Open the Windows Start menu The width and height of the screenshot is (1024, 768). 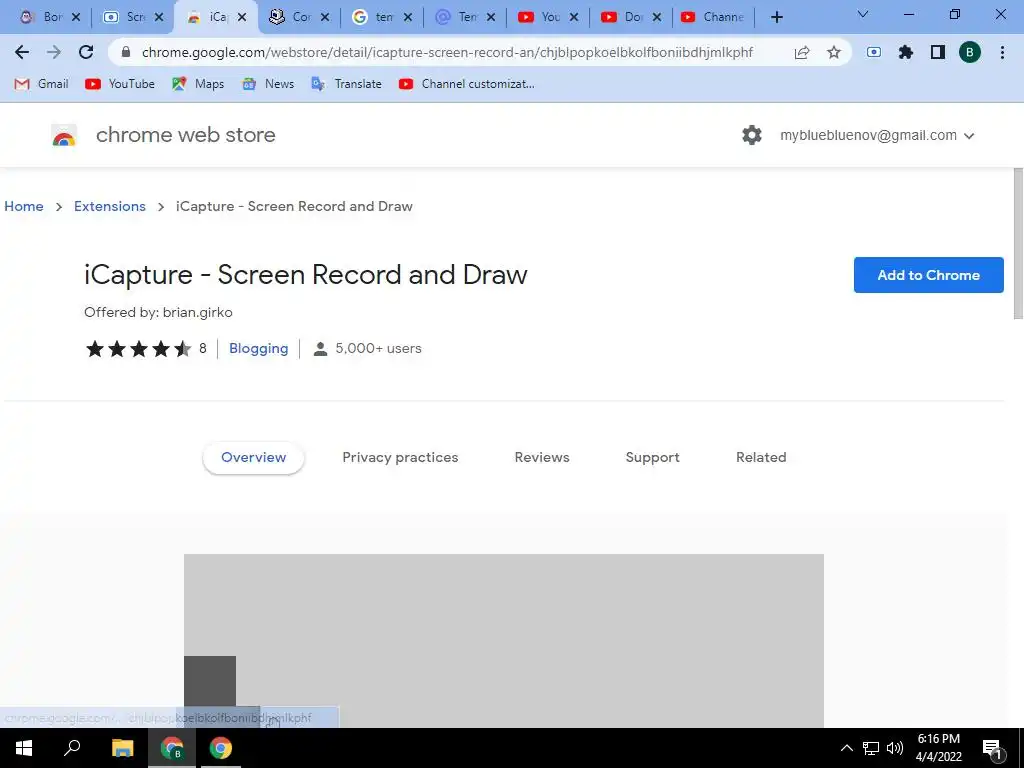24,748
